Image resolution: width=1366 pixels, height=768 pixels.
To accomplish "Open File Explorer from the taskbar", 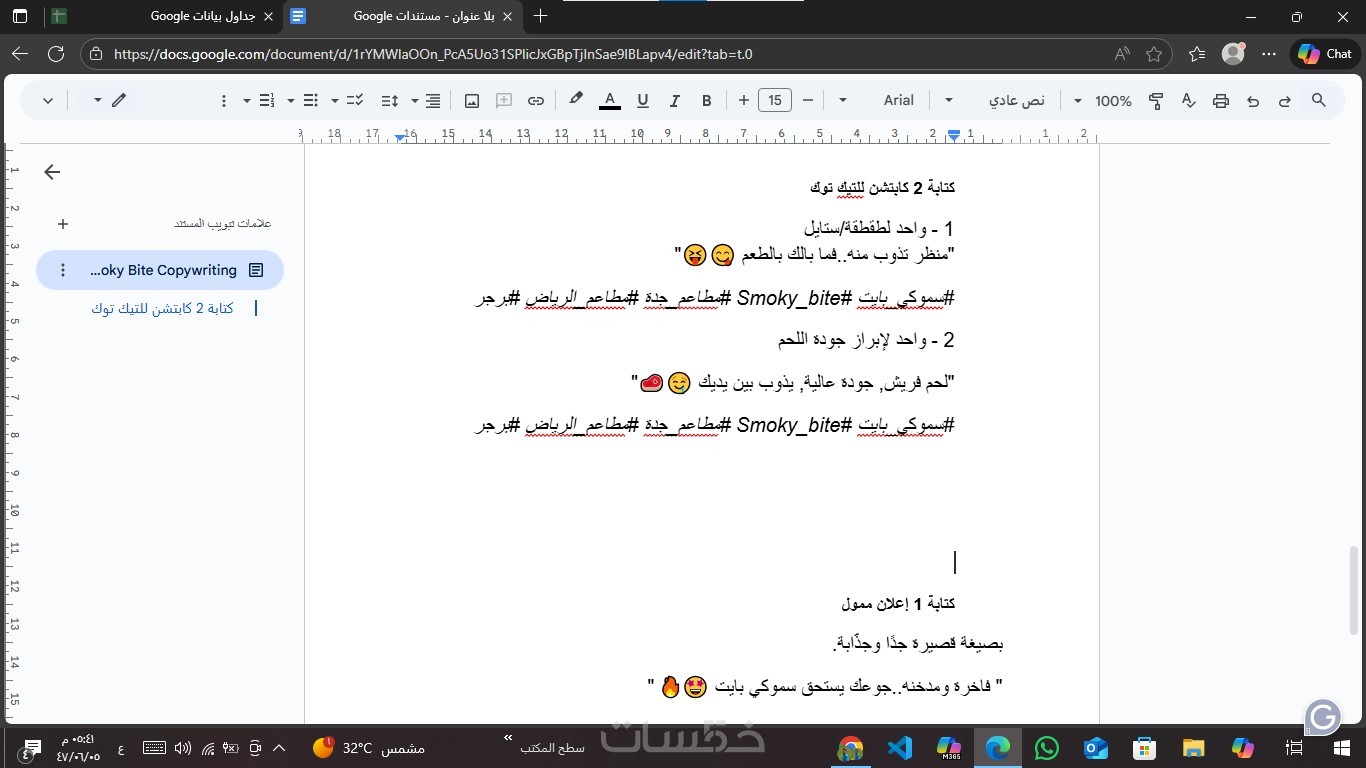I will 1194,748.
